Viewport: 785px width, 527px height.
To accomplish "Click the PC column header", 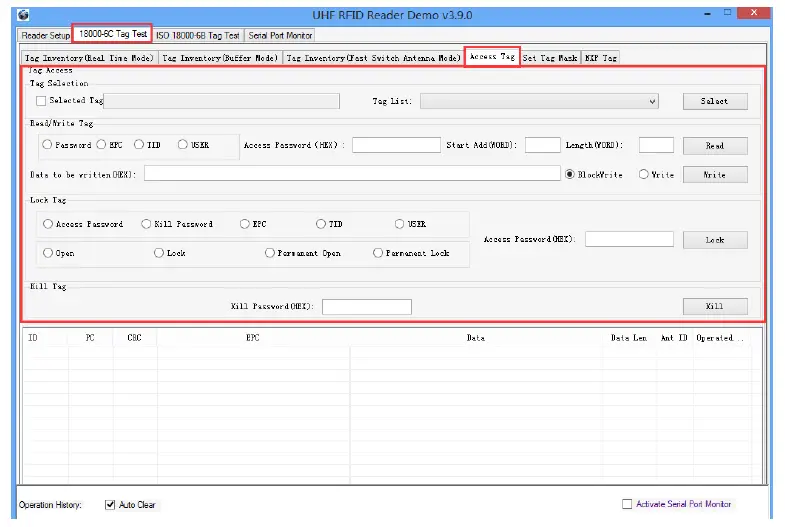I will [x=90, y=338].
